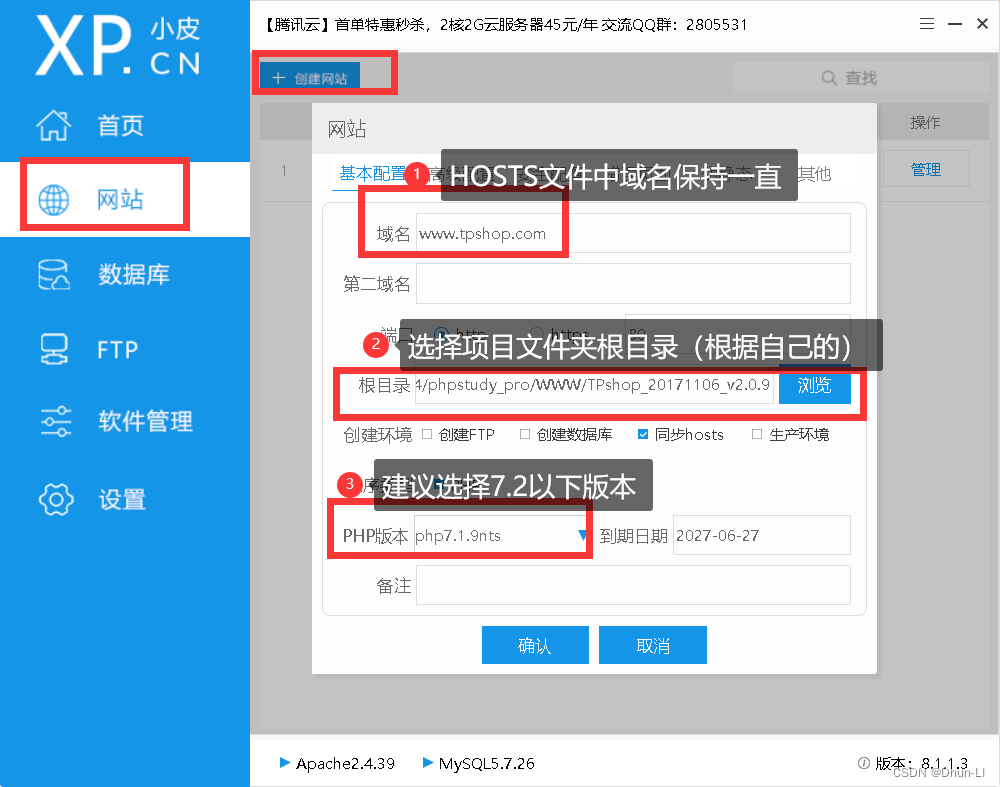Open the hamburger menu icon in title bar

(x=927, y=24)
